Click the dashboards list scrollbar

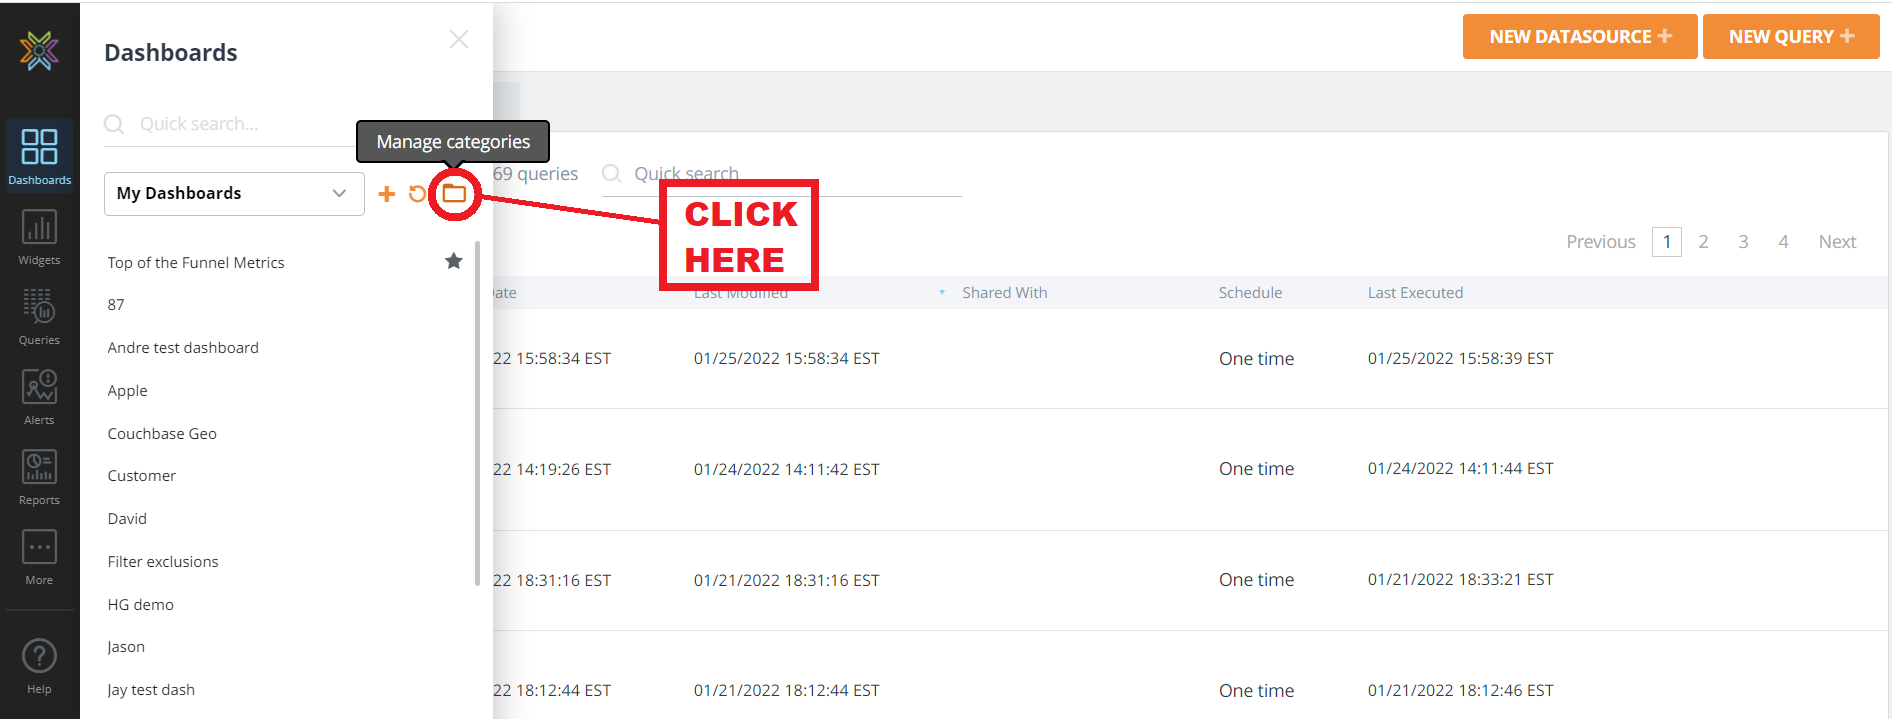[477, 412]
